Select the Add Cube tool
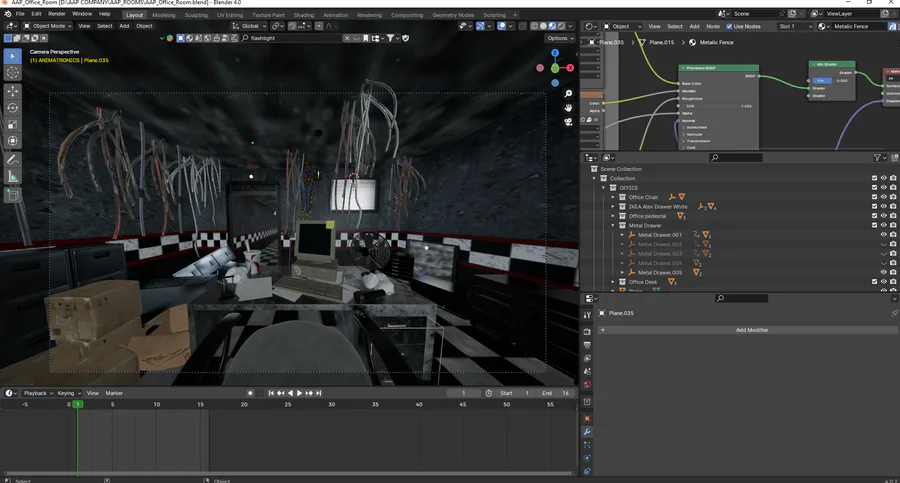This screenshot has width=900, height=483. tap(13, 196)
